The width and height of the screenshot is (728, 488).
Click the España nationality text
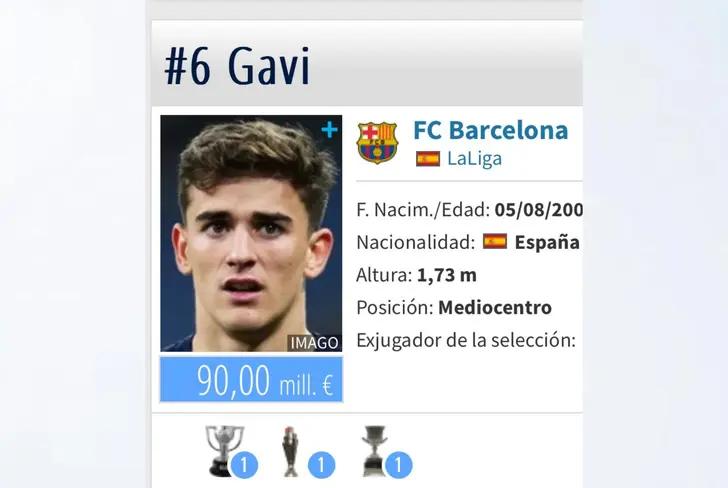tap(547, 242)
